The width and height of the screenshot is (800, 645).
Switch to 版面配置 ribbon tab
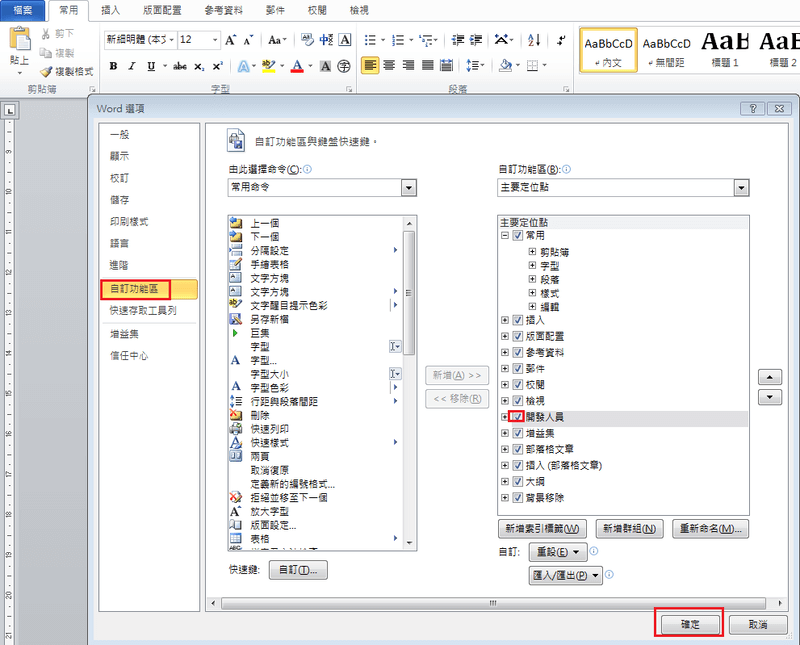tap(162, 10)
